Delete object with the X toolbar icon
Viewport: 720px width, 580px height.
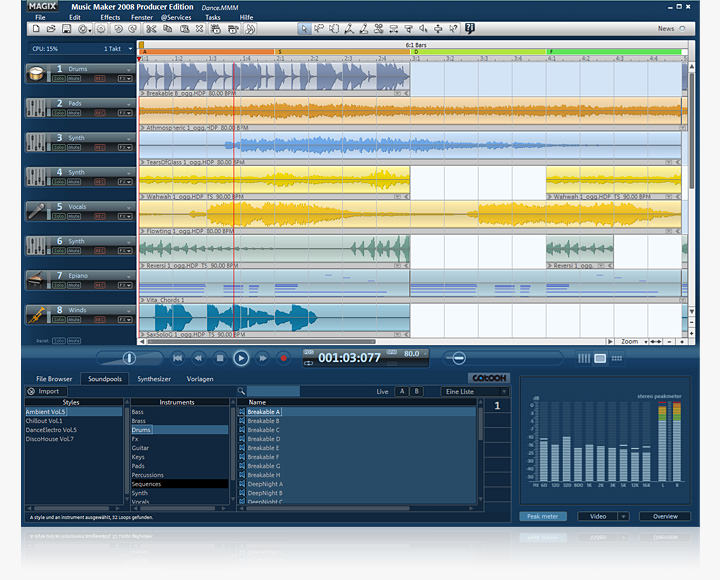click(199, 29)
